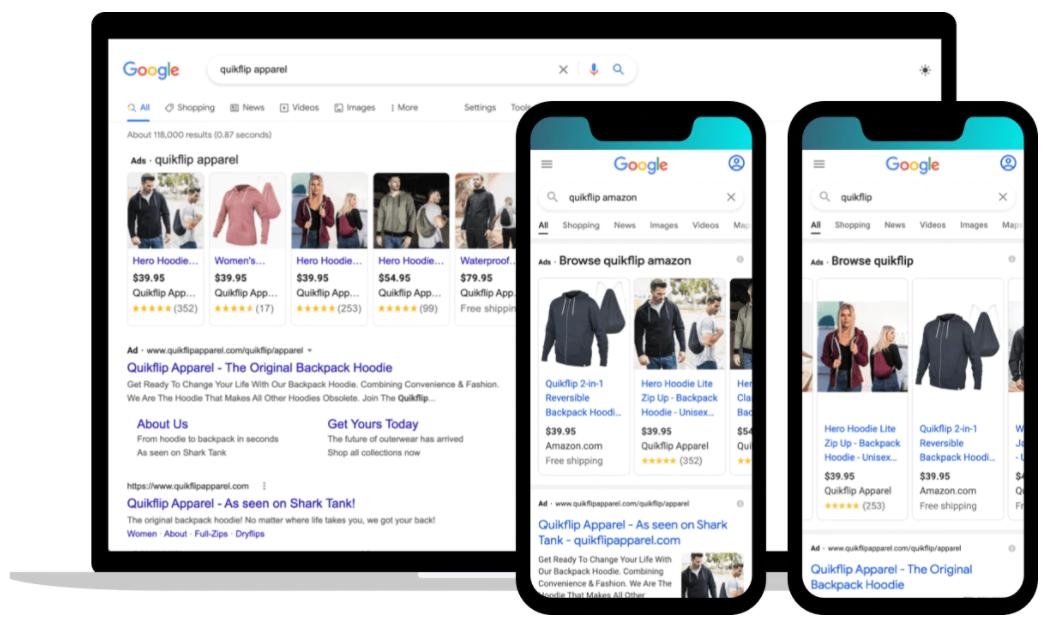Expand the ad URL dropdown arrow on the laptop

point(310,350)
